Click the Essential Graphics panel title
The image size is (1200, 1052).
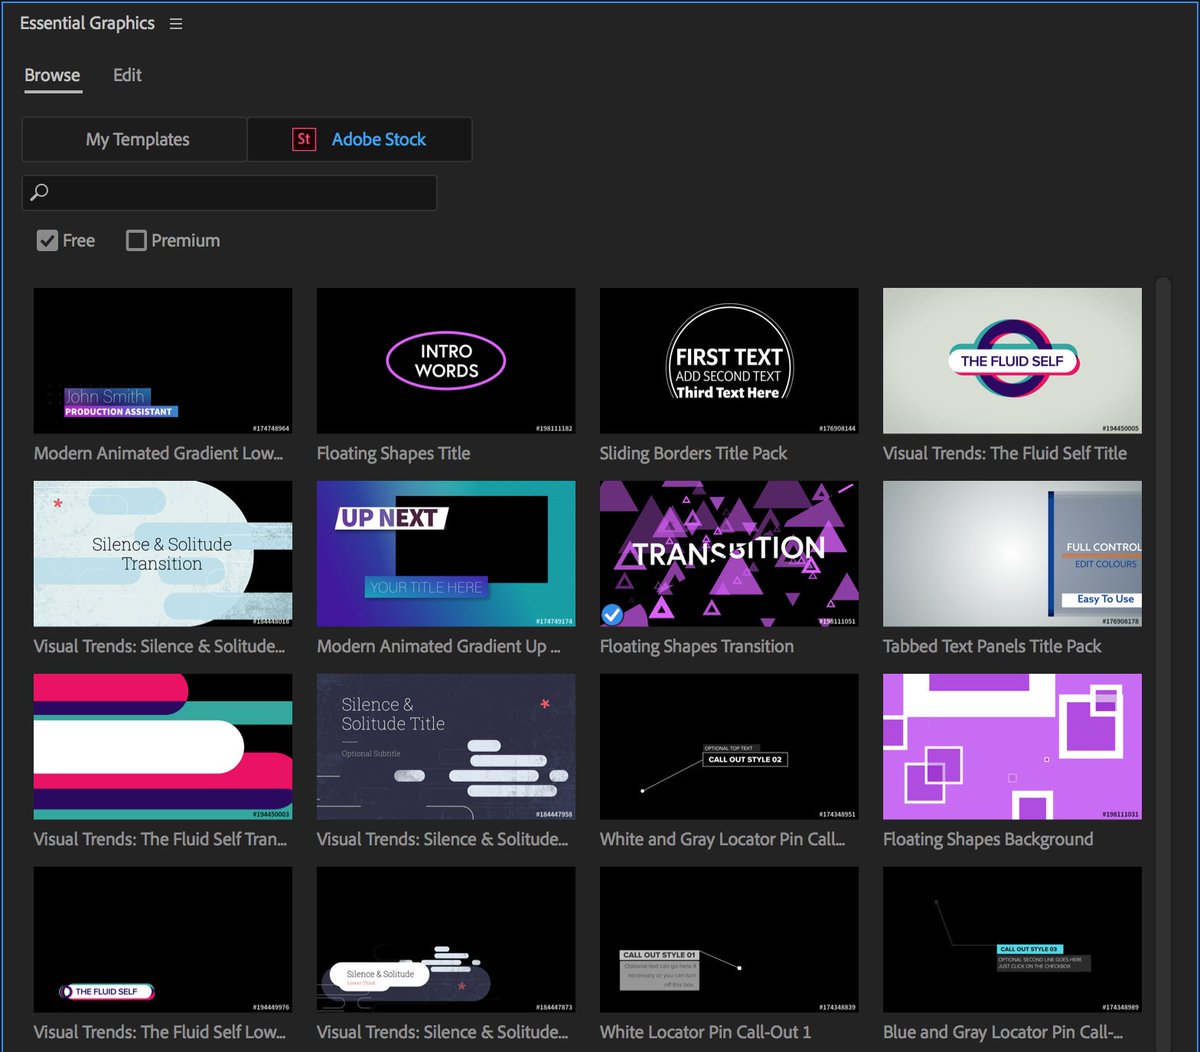tap(87, 23)
